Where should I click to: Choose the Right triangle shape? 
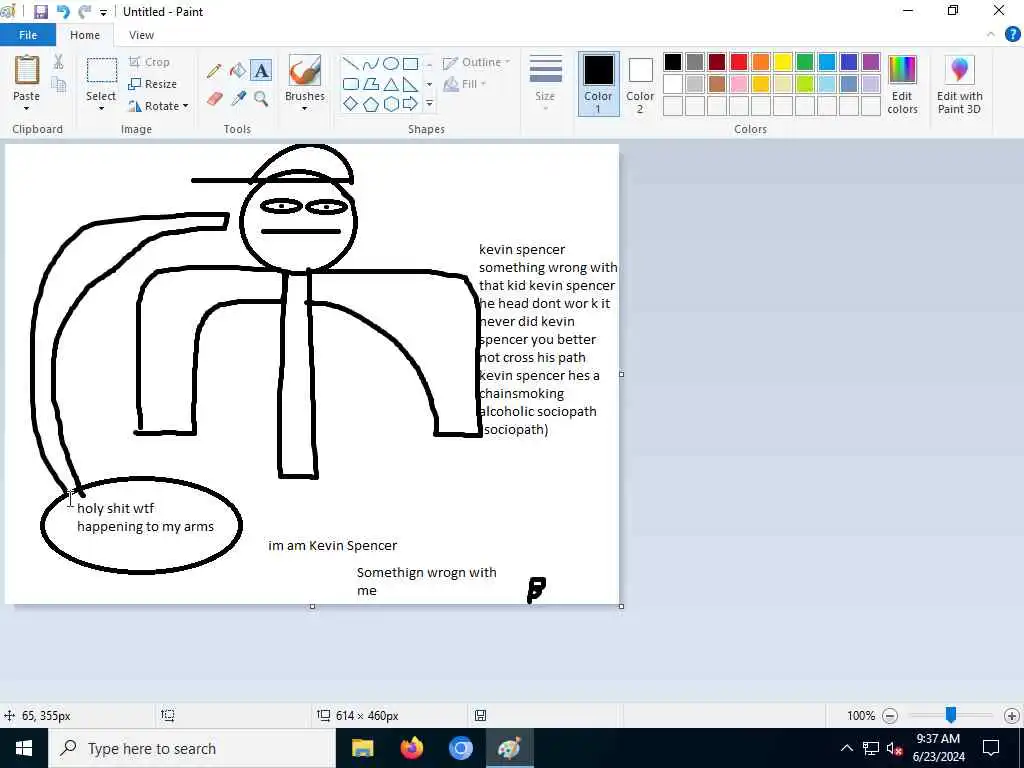tap(410, 84)
